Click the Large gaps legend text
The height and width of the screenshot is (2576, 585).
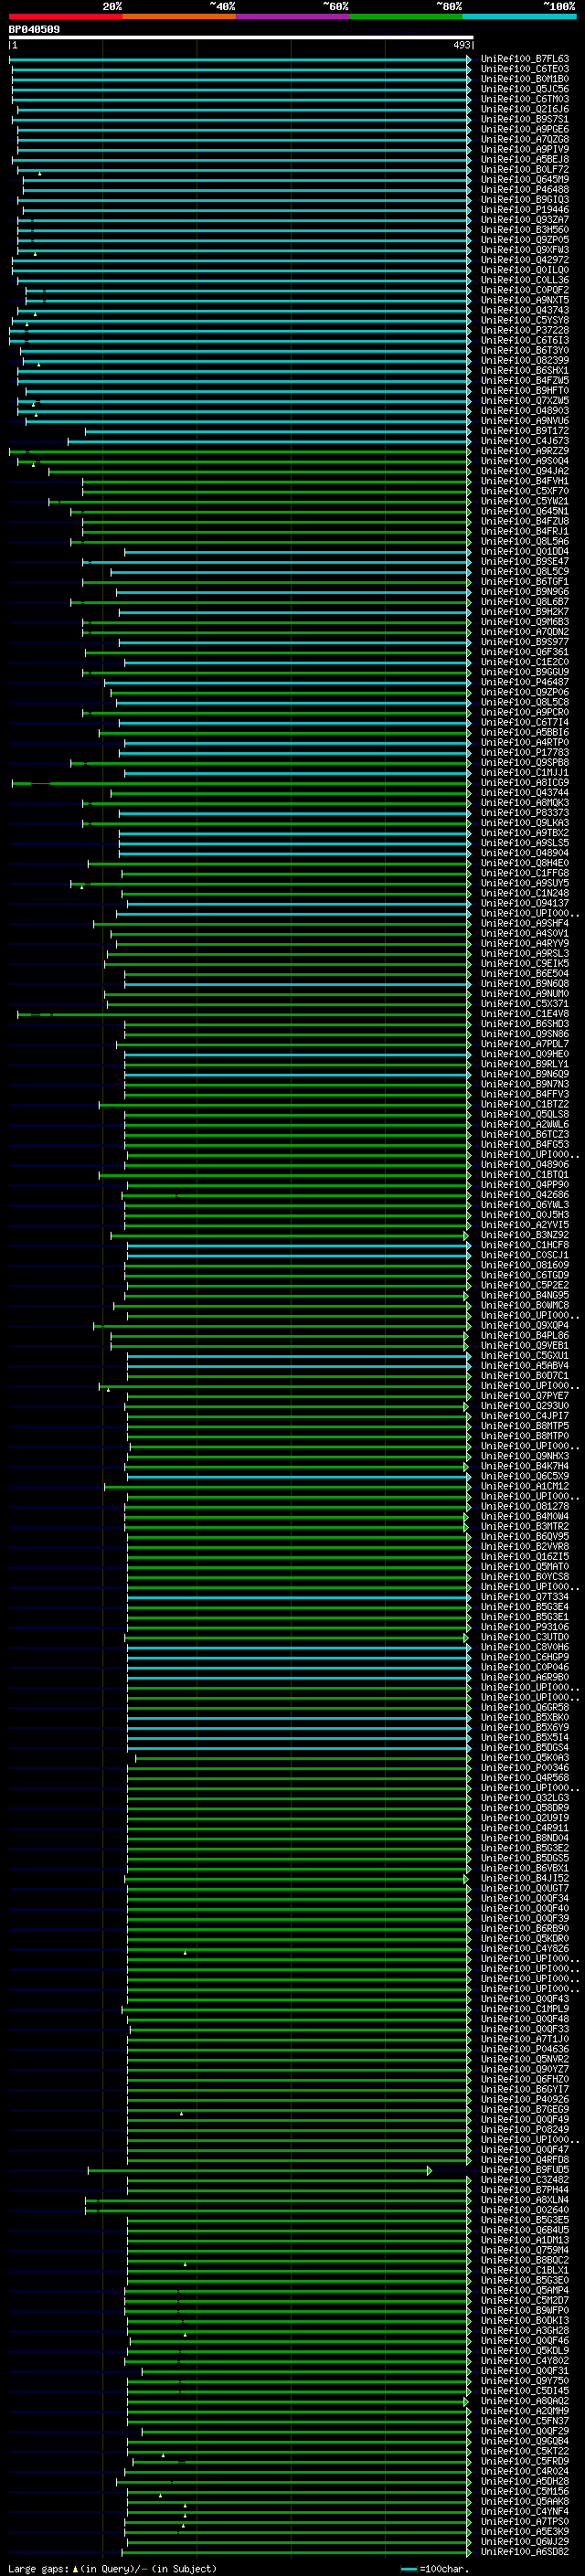pos(112,2568)
